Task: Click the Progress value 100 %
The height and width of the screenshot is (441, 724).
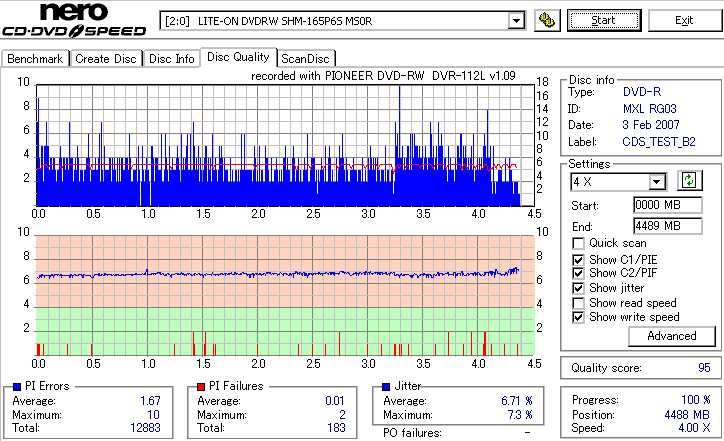Action: point(696,400)
